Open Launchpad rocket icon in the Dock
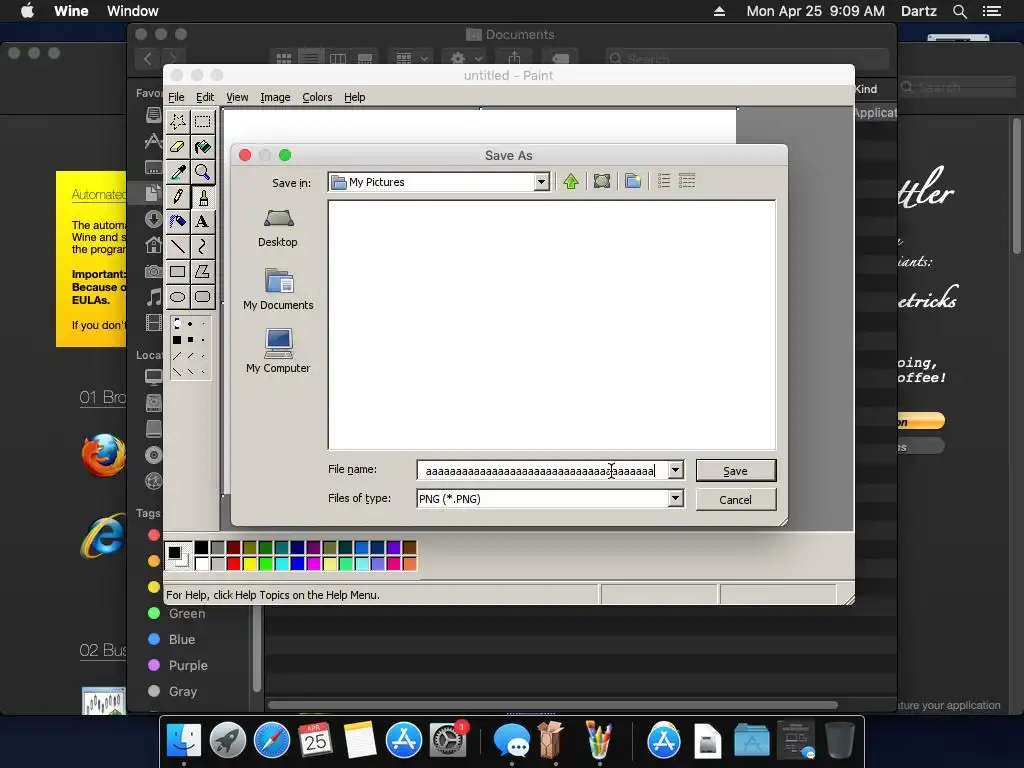 (228, 741)
